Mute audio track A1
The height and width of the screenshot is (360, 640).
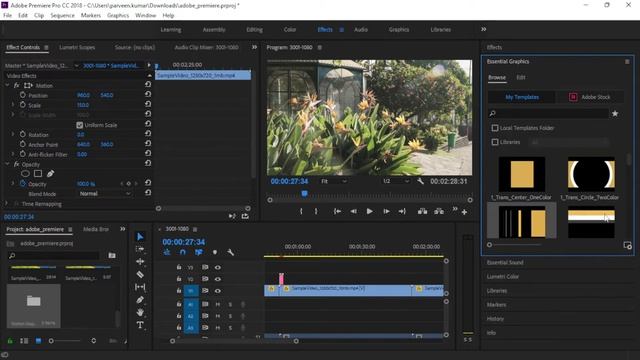click(x=218, y=304)
